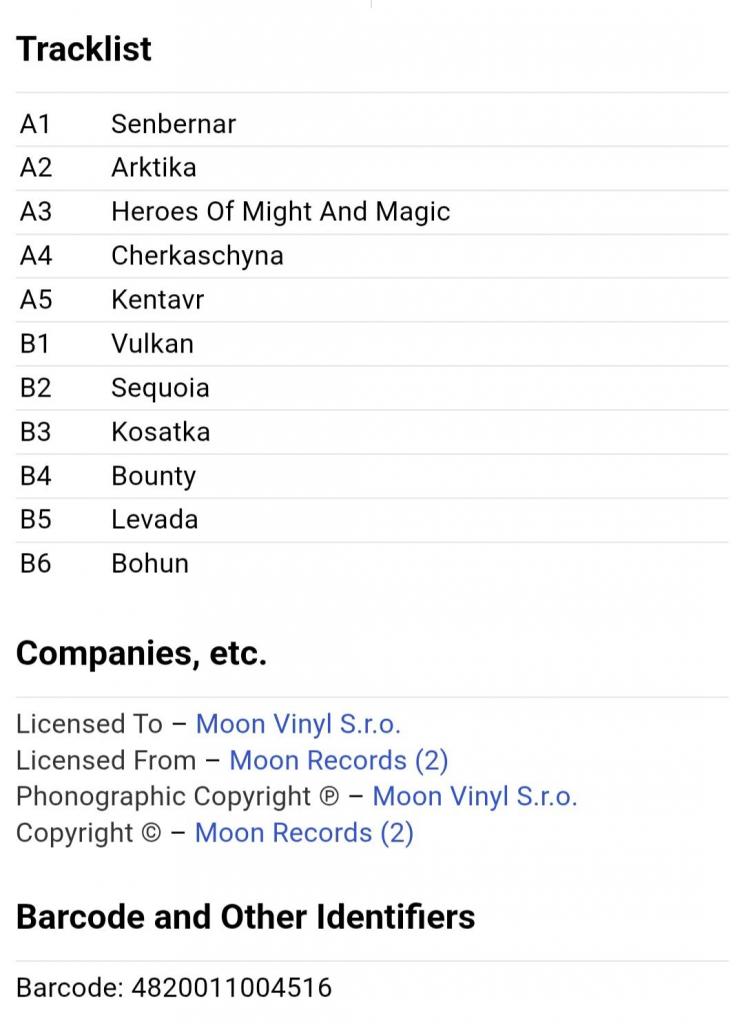
Task: Click Barcode and Other Identifiers heading
Action: 245,916
